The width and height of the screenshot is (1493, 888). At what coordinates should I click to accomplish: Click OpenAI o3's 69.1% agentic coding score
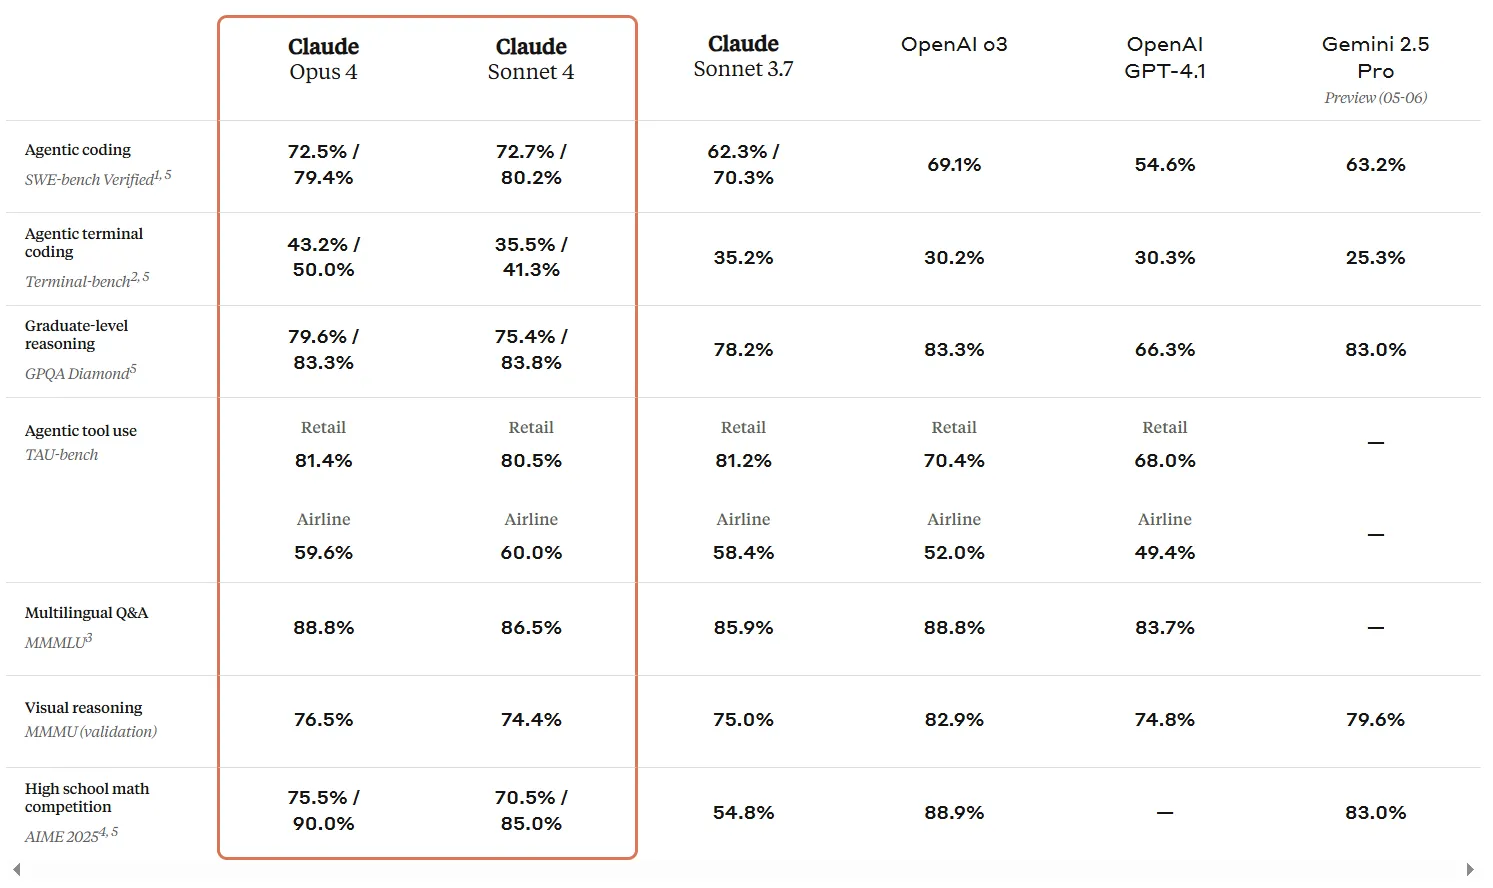coord(954,165)
